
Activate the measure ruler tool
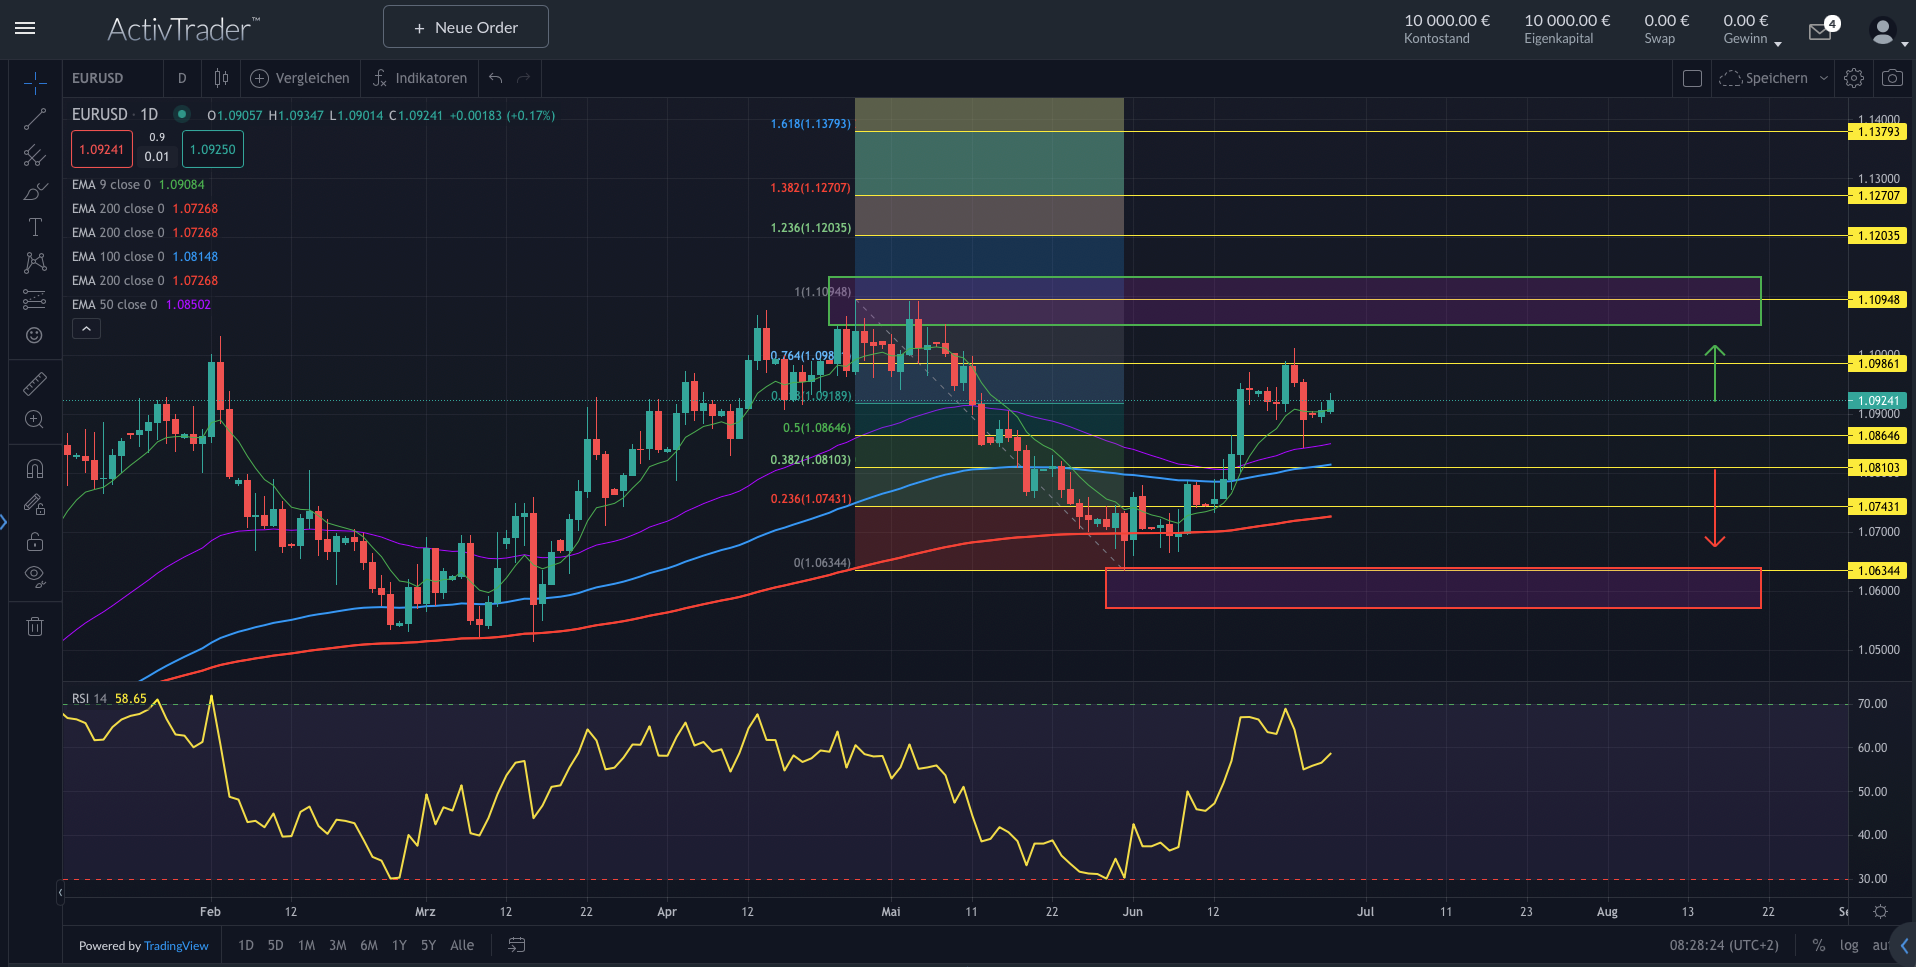pos(34,383)
